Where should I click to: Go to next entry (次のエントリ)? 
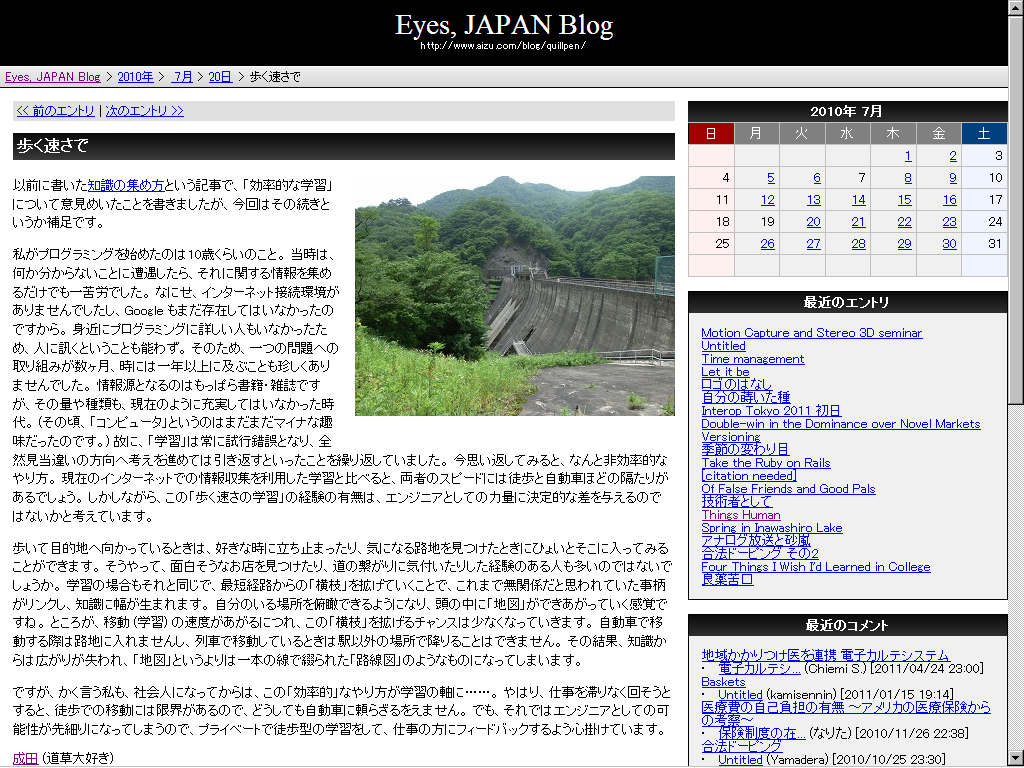(144, 111)
